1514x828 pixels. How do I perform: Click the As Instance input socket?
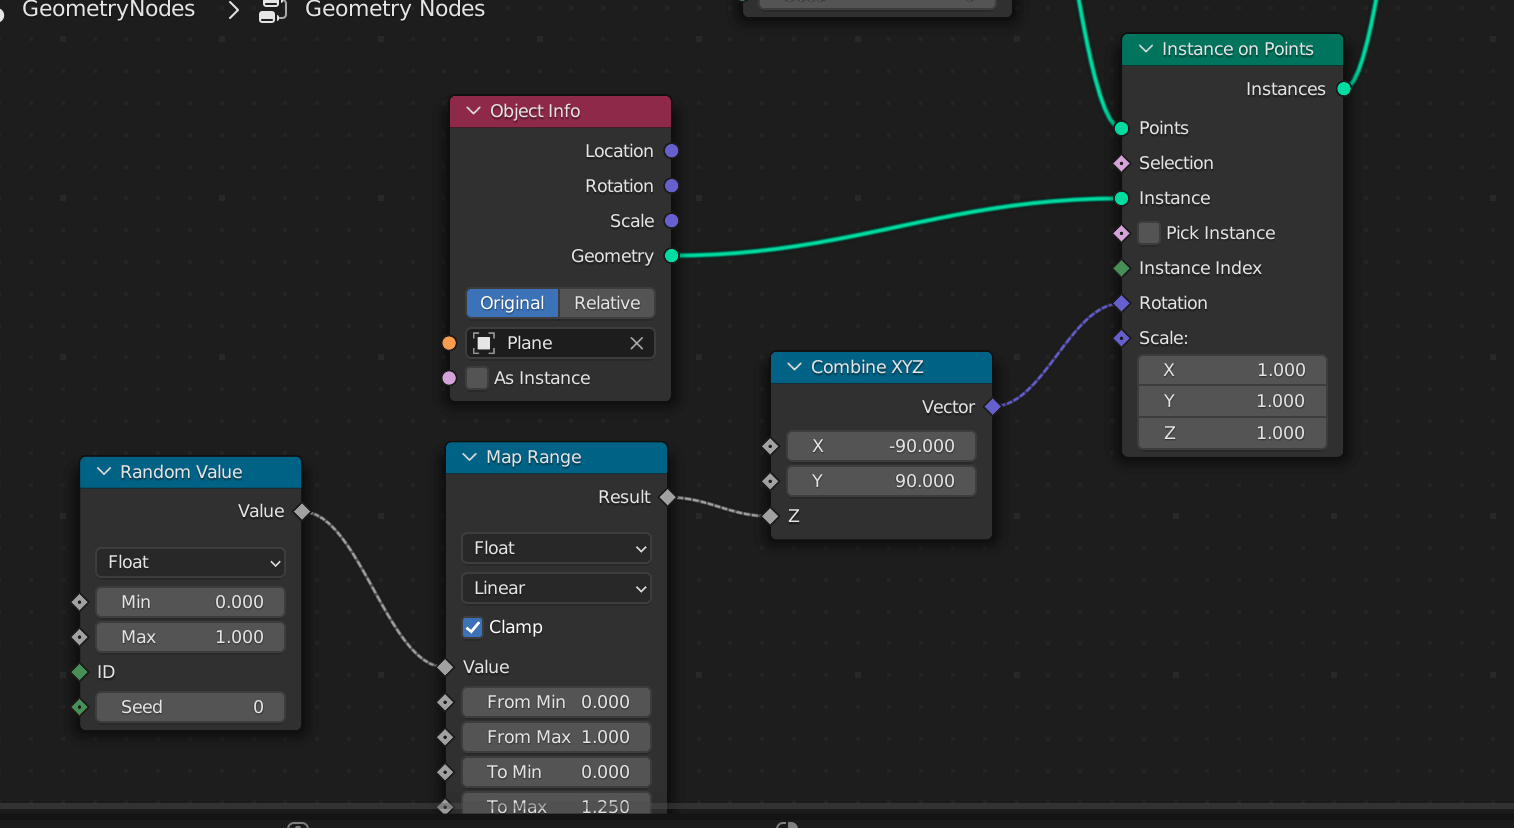point(449,378)
